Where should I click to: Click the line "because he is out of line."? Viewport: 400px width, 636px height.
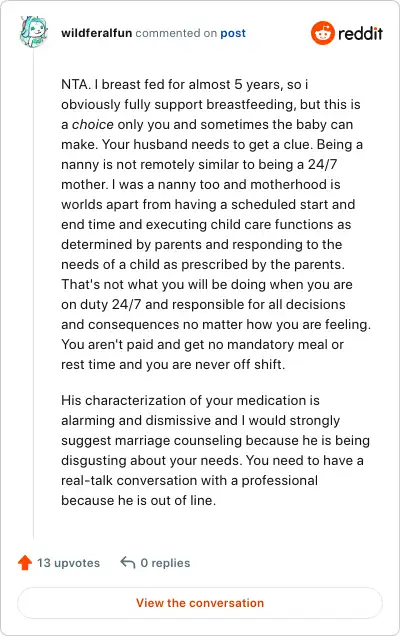pos(138,500)
